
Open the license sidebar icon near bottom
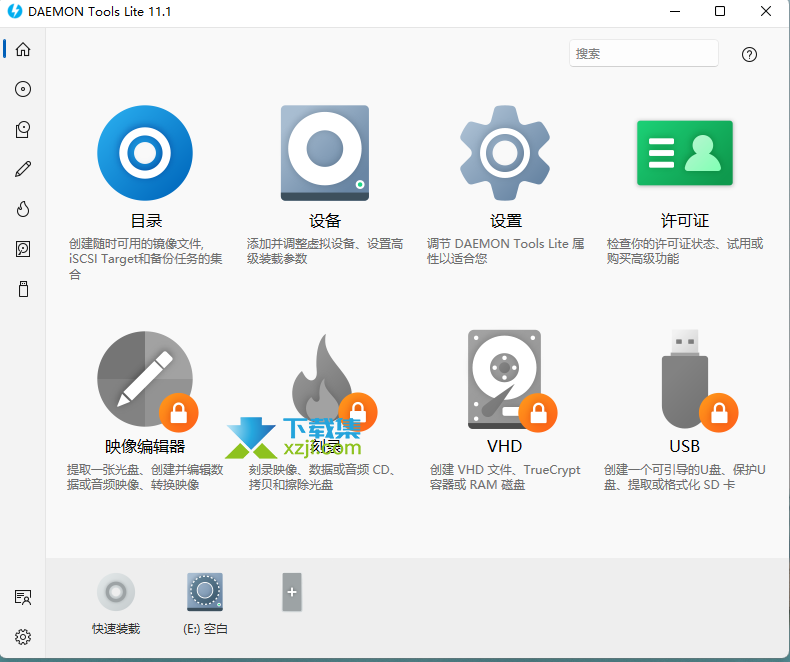tap(23, 598)
